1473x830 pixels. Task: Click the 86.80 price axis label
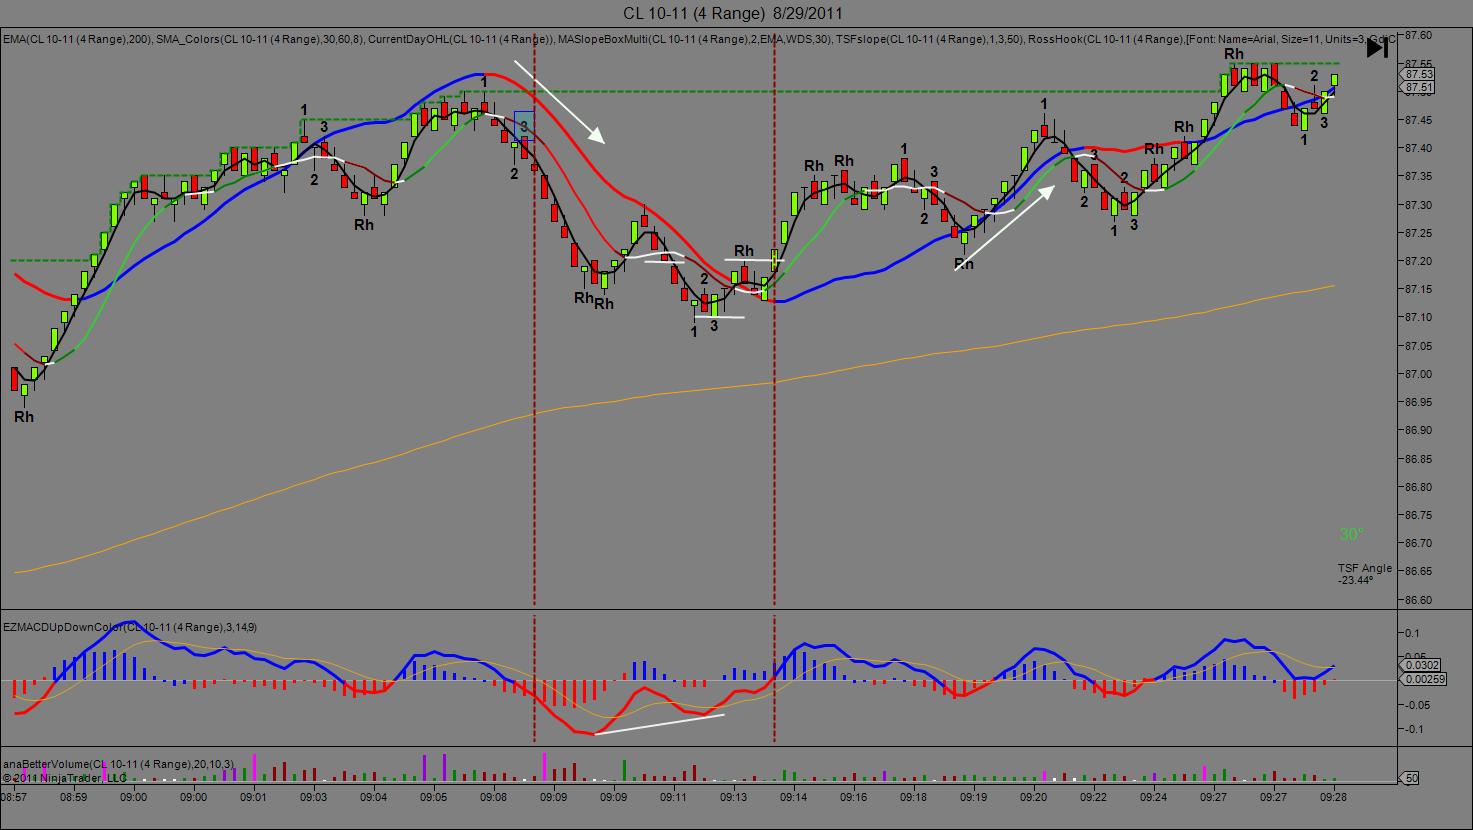pyautogui.click(x=1419, y=487)
